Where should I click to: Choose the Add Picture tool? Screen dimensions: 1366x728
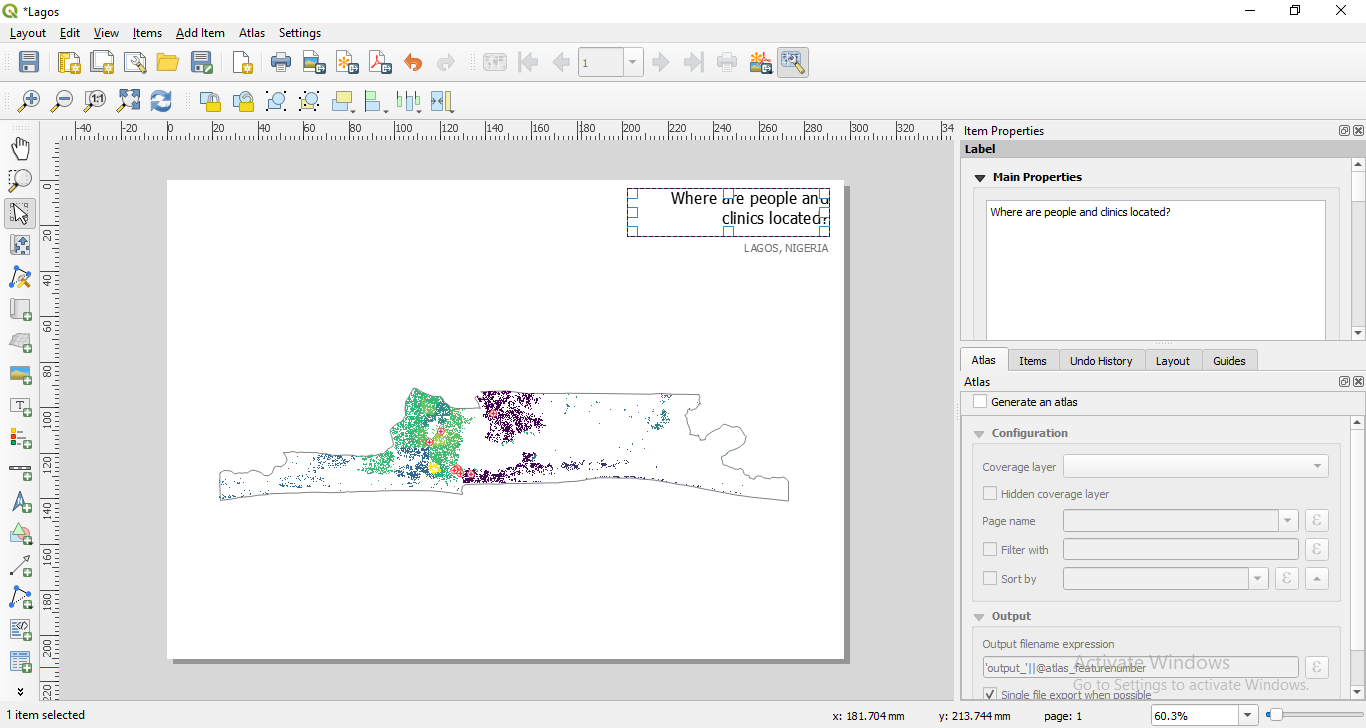20,374
